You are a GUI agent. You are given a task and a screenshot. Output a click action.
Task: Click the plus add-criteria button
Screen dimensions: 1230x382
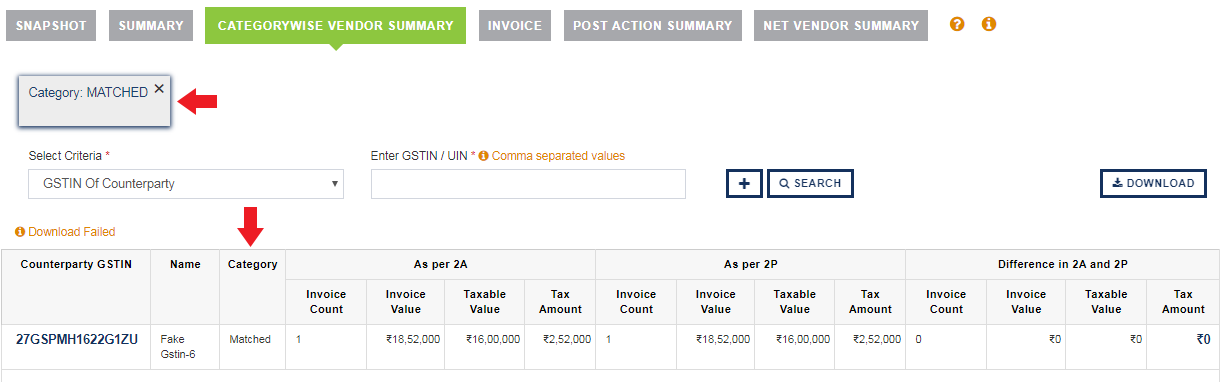pos(744,183)
